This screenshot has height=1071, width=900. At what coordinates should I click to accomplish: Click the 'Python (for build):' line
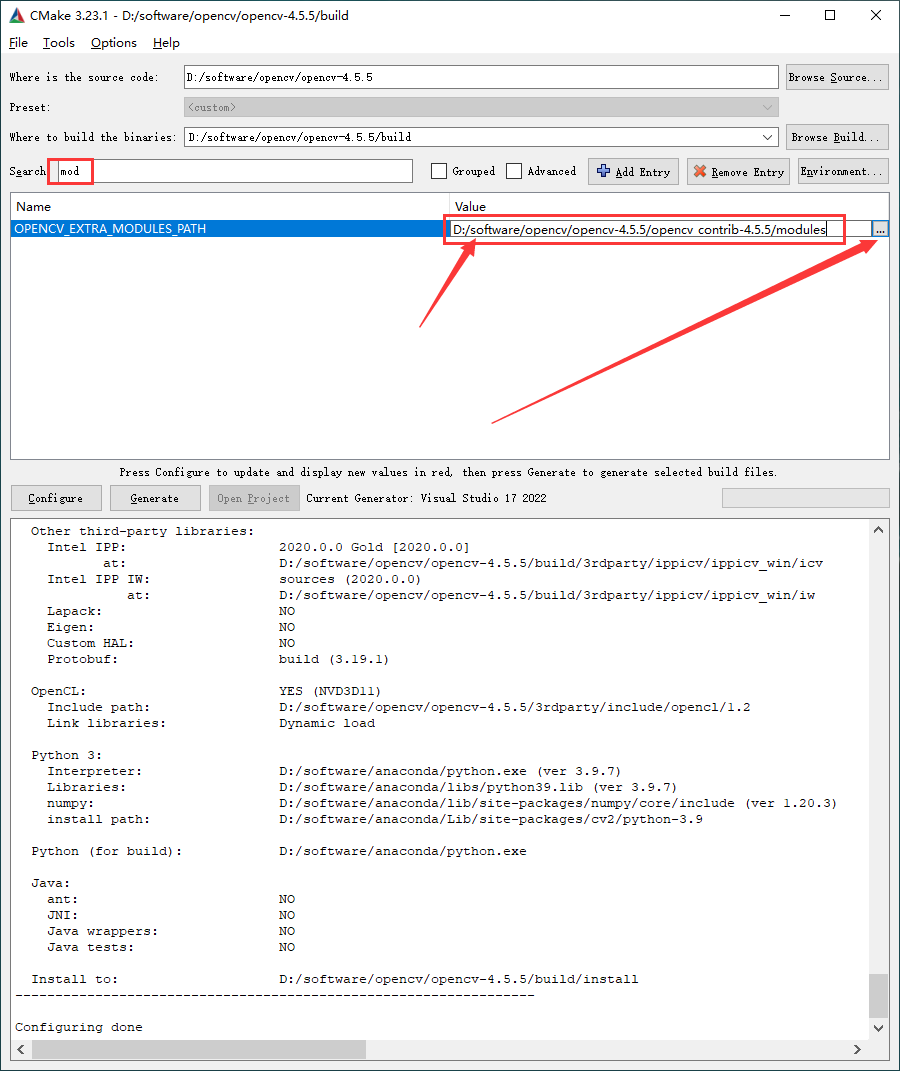[x=279, y=851]
